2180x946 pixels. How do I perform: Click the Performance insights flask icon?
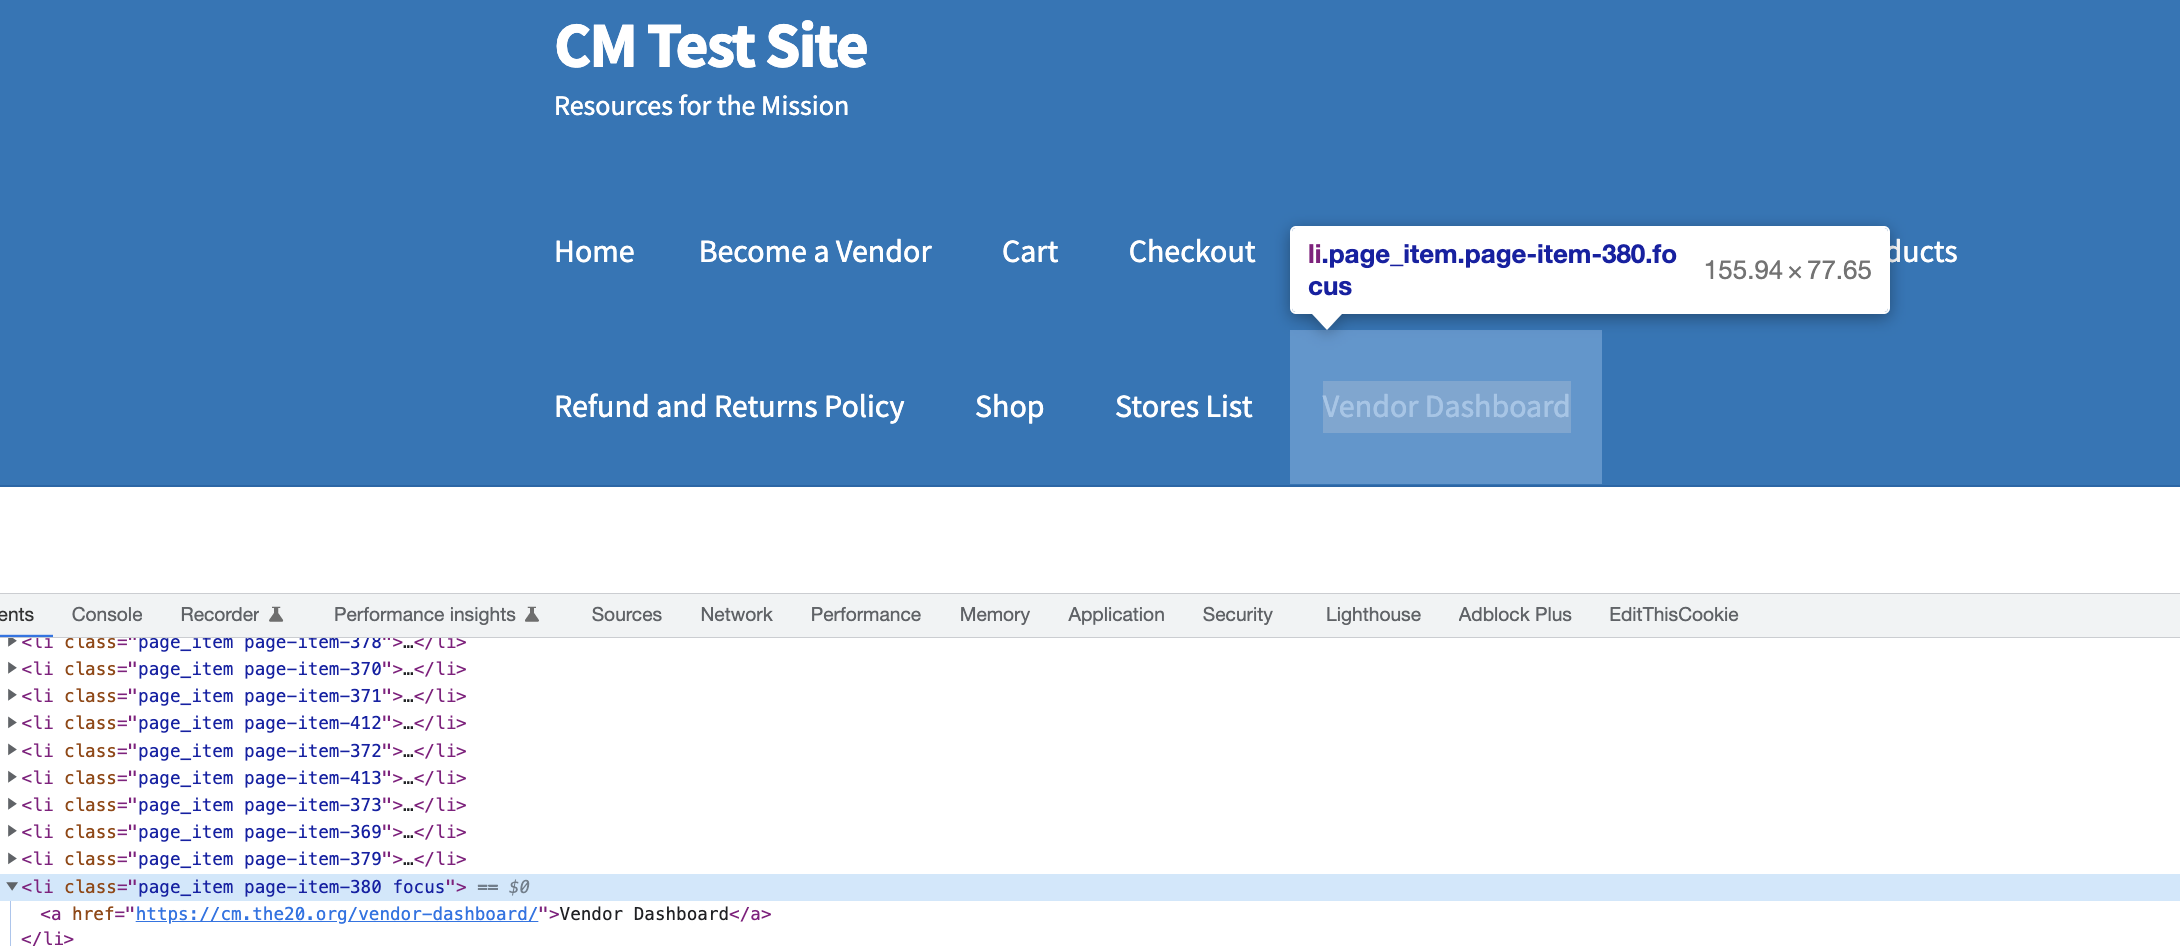tap(533, 614)
